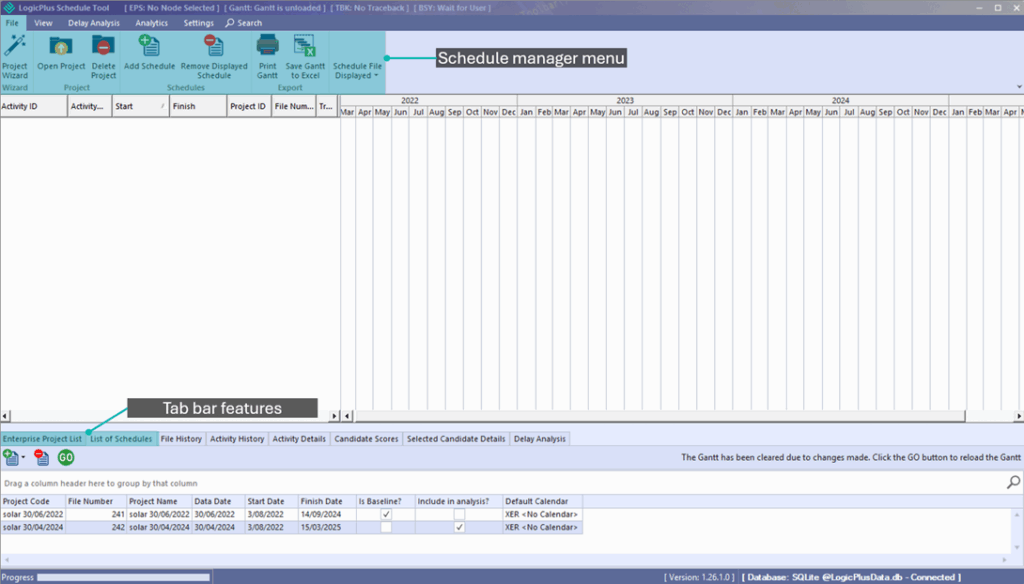1024x584 pixels.
Task: Uncheck Is Baseline for solar 30/06/2022
Action: (386, 514)
